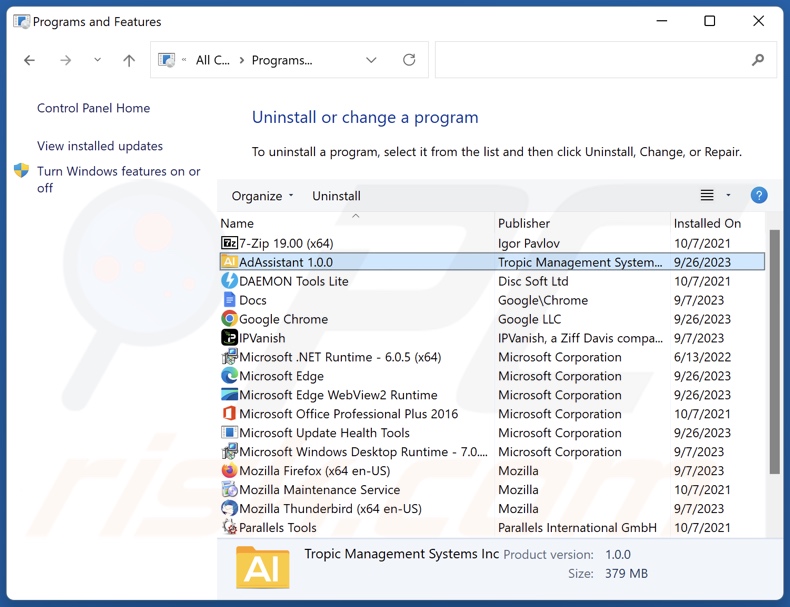
Task: Click the Disc Soft Ltd publisher cell
Action: coord(533,281)
